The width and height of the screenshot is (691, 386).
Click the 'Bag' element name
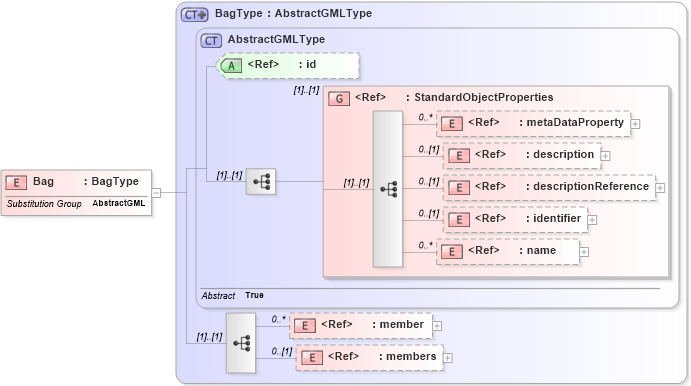pos(43,181)
